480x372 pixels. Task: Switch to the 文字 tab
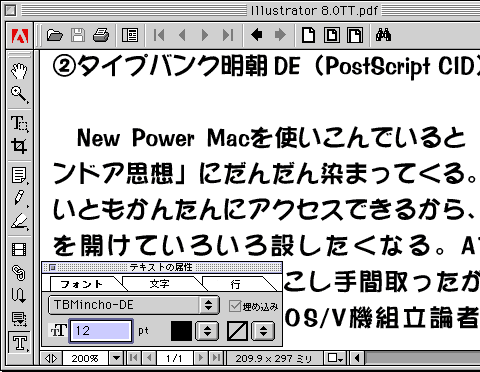tap(159, 284)
